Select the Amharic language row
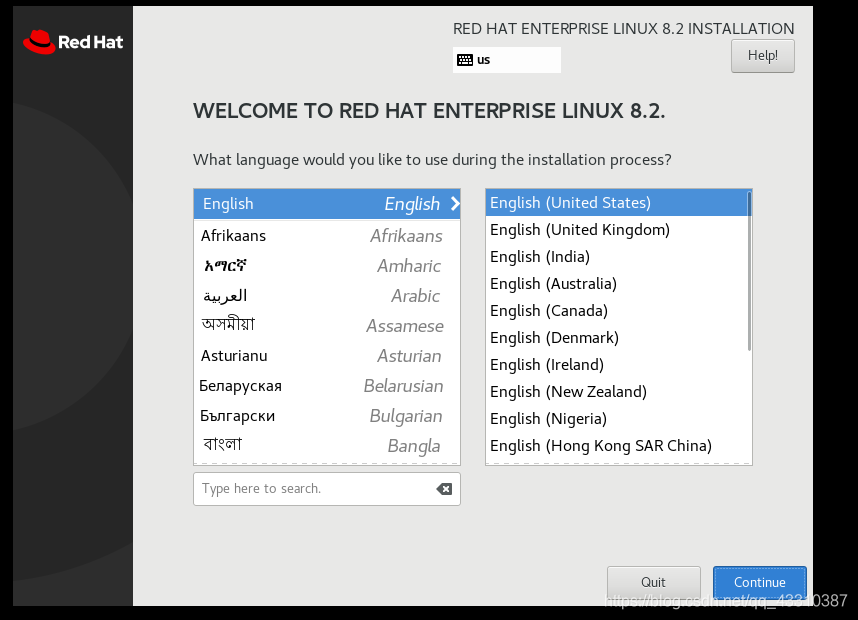 [327, 266]
